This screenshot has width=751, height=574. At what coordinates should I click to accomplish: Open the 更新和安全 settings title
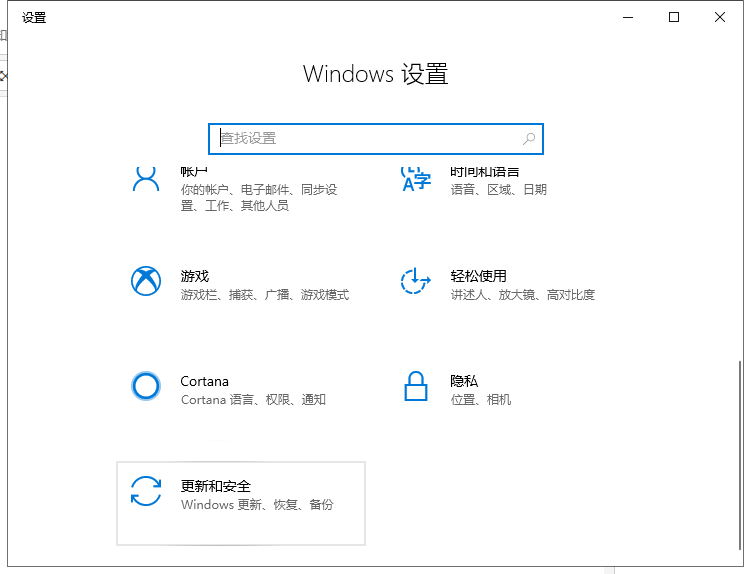(216, 486)
